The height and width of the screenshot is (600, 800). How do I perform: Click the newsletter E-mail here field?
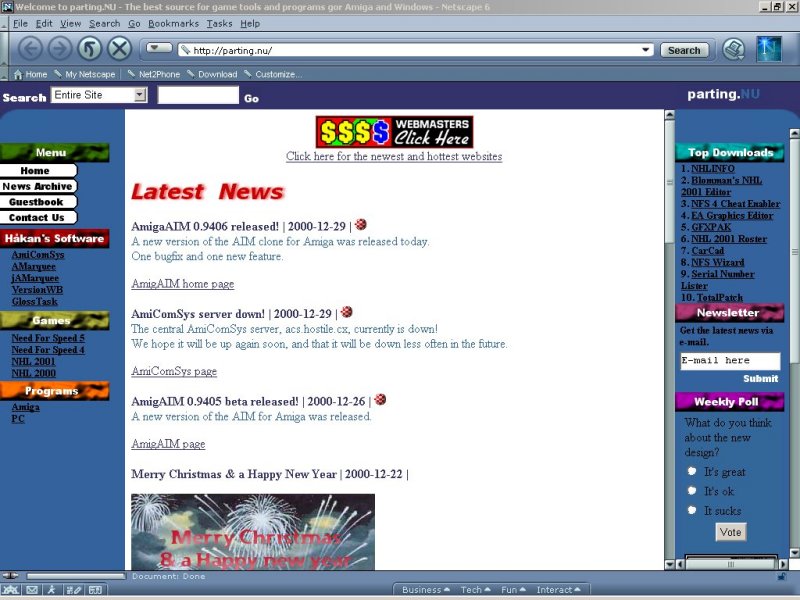730,361
